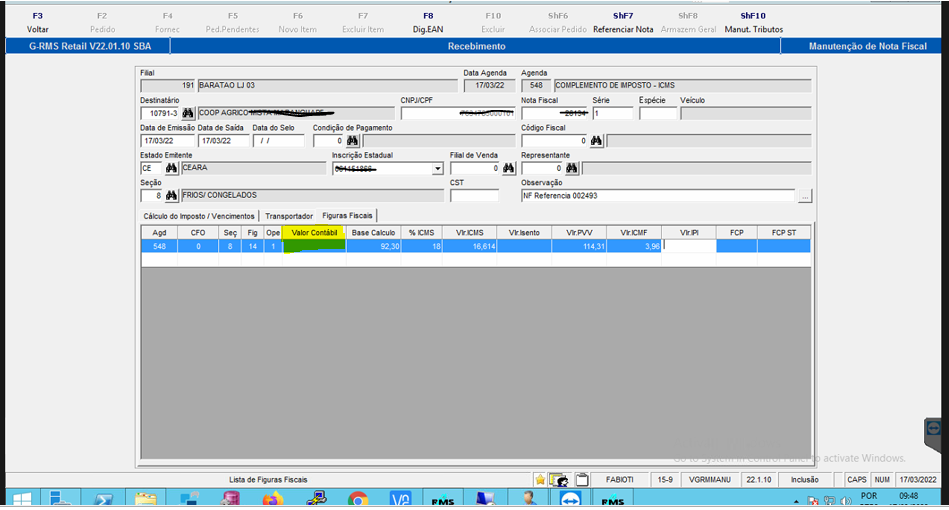Image resolution: width=949 pixels, height=510 pixels.
Task: Click the system clock showing 09:48
Action: 908,496
